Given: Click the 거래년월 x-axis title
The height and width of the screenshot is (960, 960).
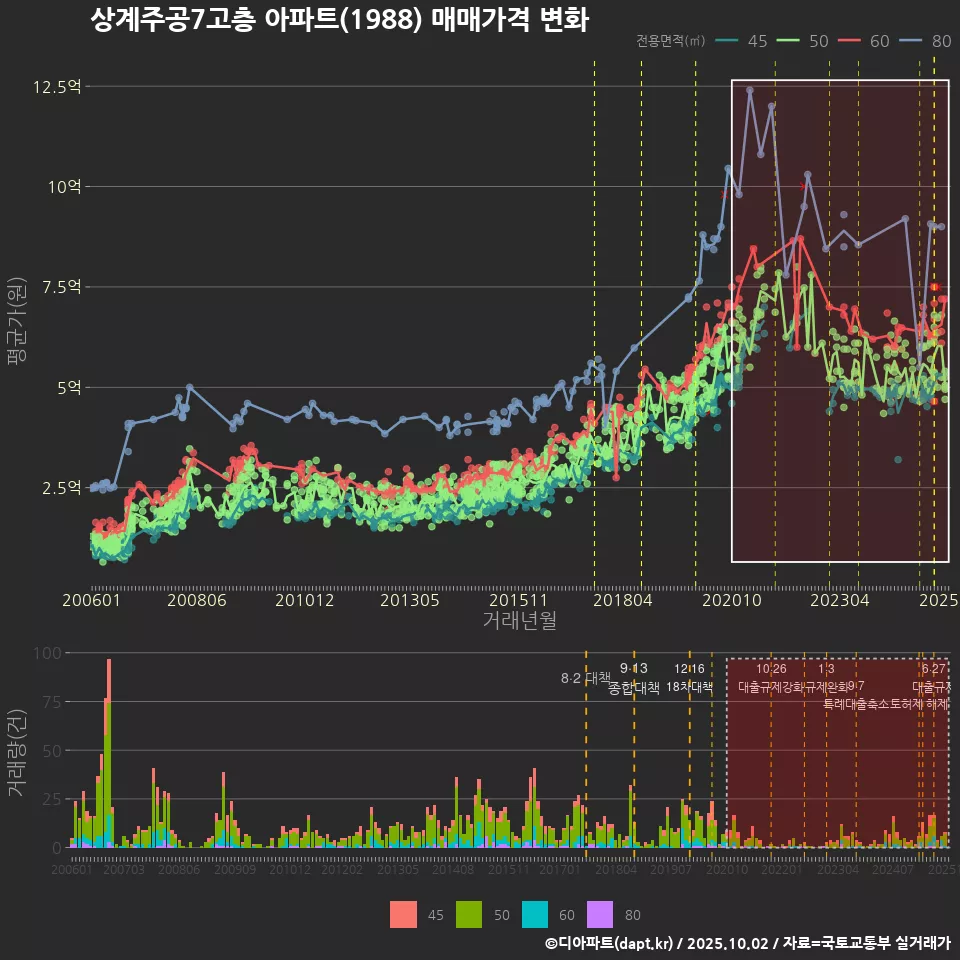Looking at the screenshot, I should (x=519, y=621).
